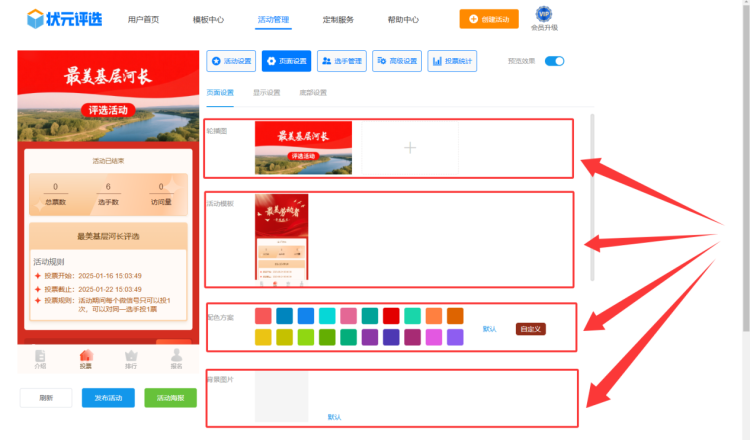The height and width of the screenshot is (440, 750).
Task: Tap the 报名 person icon in preview
Action: coord(176,356)
